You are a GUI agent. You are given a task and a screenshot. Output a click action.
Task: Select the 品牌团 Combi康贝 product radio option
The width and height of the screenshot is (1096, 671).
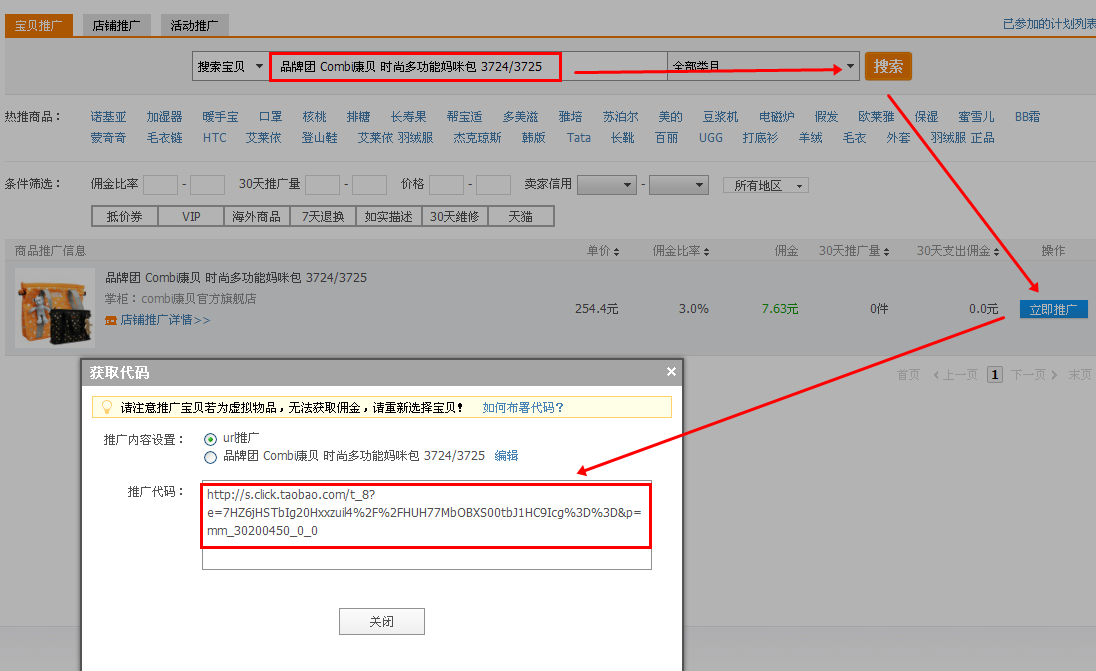click(x=210, y=457)
